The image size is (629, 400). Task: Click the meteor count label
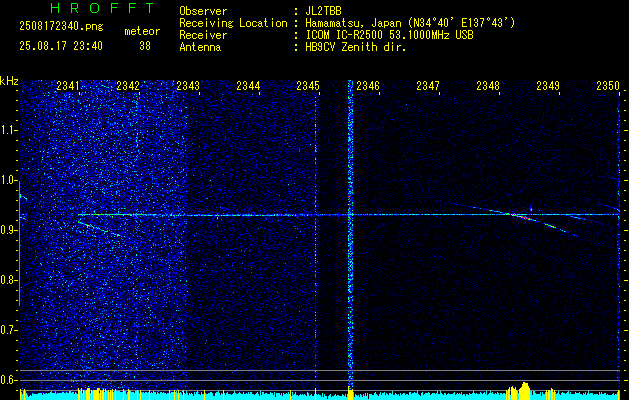[x=142, y=31]
